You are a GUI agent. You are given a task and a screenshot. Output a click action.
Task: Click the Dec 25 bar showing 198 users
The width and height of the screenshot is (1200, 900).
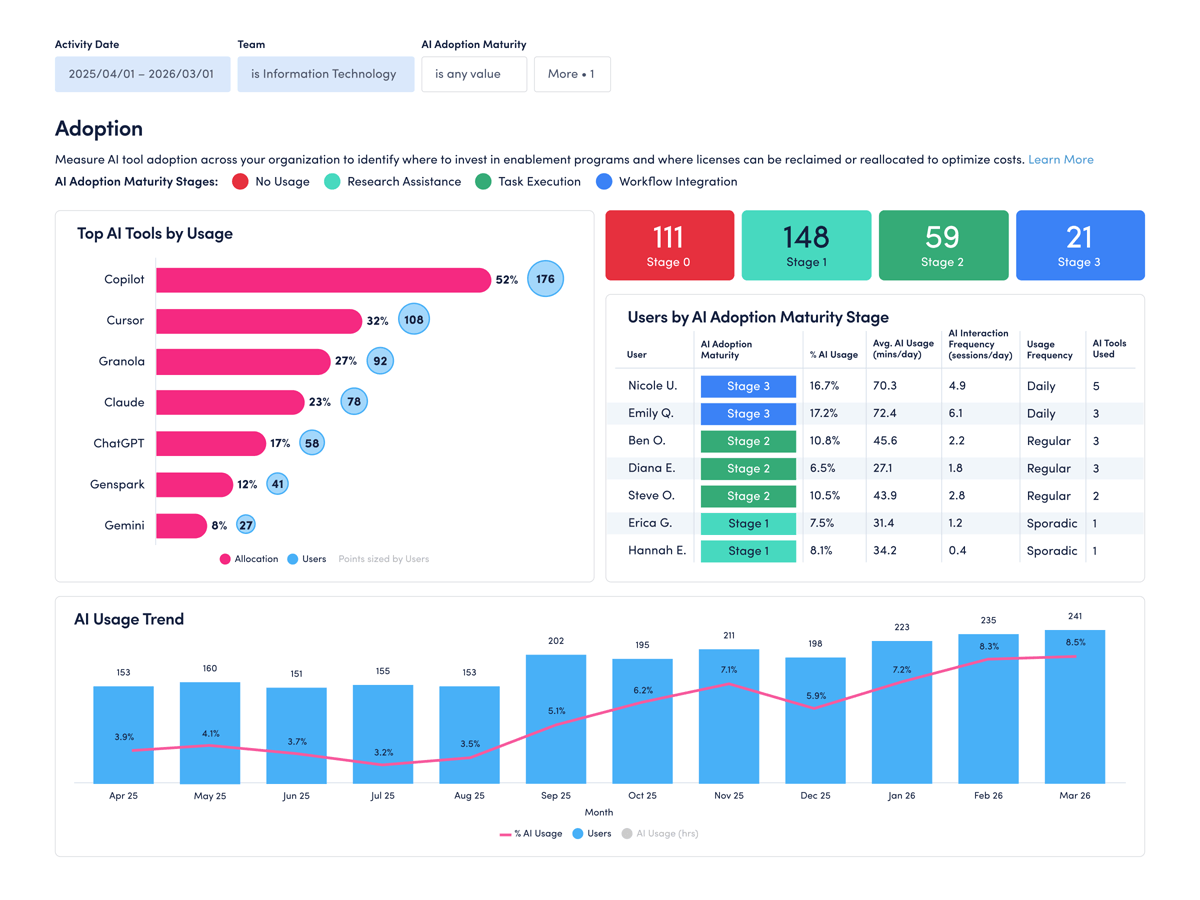tap(816, 720)
